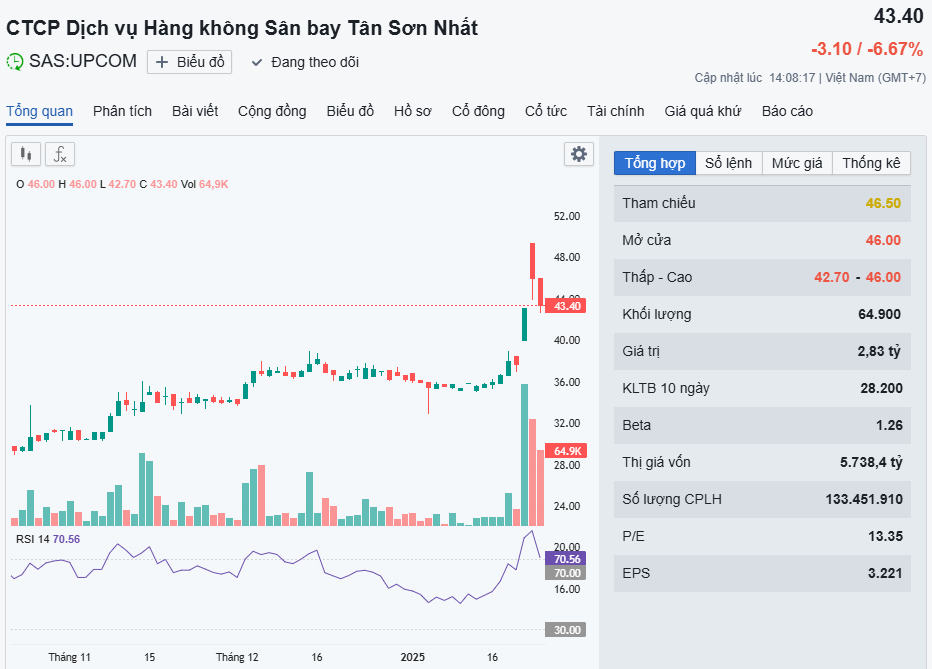Viewport: 932px width, 669px height.
Task: Open the chart settings gear icon
Action: pyautogui.click(x=578, y=154)
